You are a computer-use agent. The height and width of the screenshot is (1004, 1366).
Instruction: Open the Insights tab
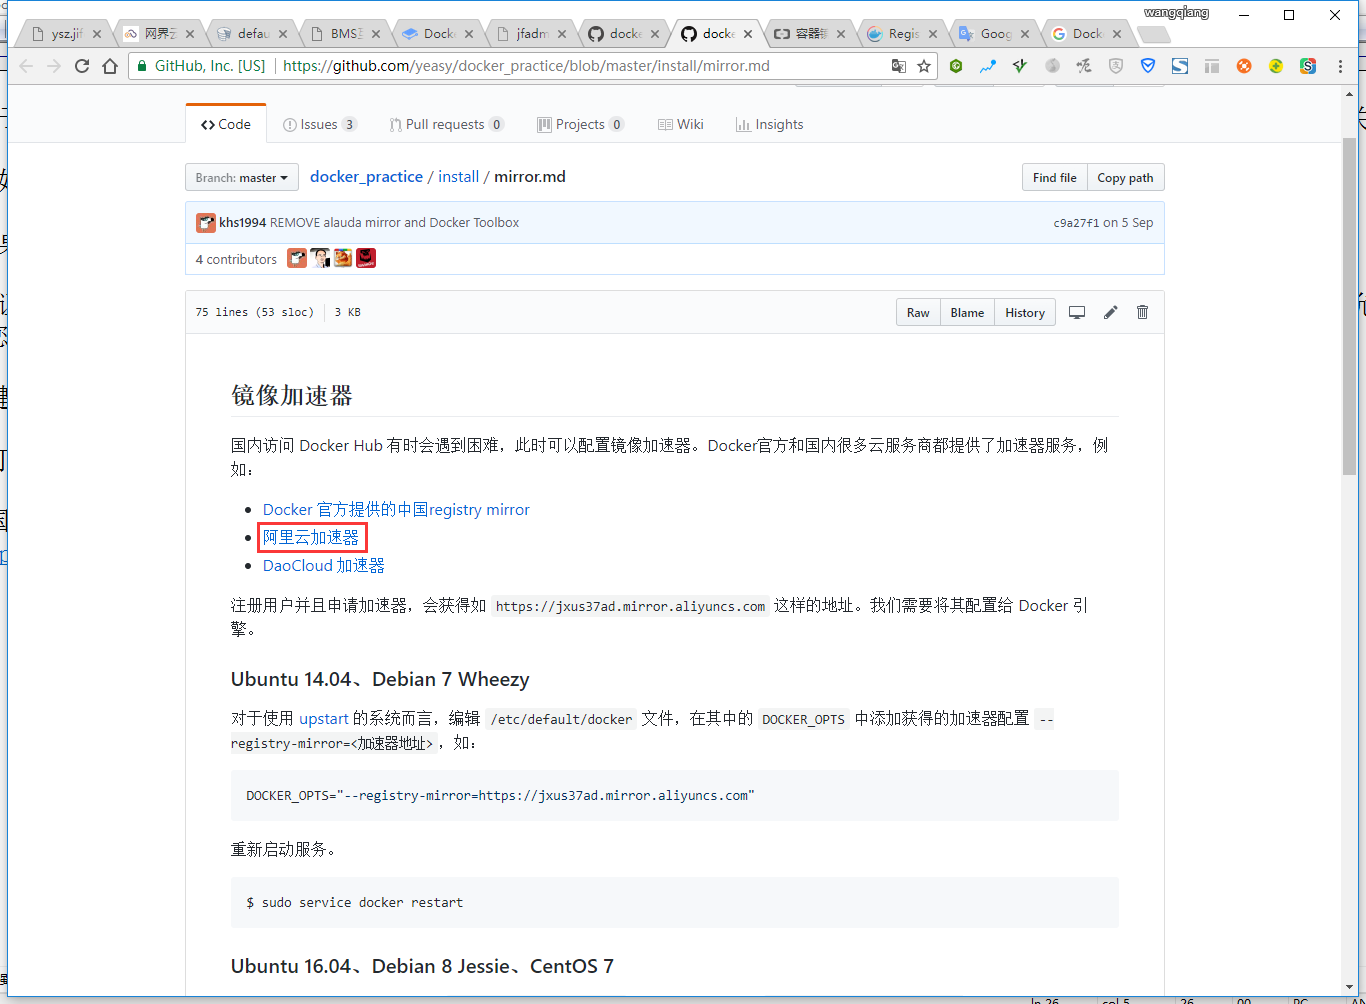click(770, 124)
